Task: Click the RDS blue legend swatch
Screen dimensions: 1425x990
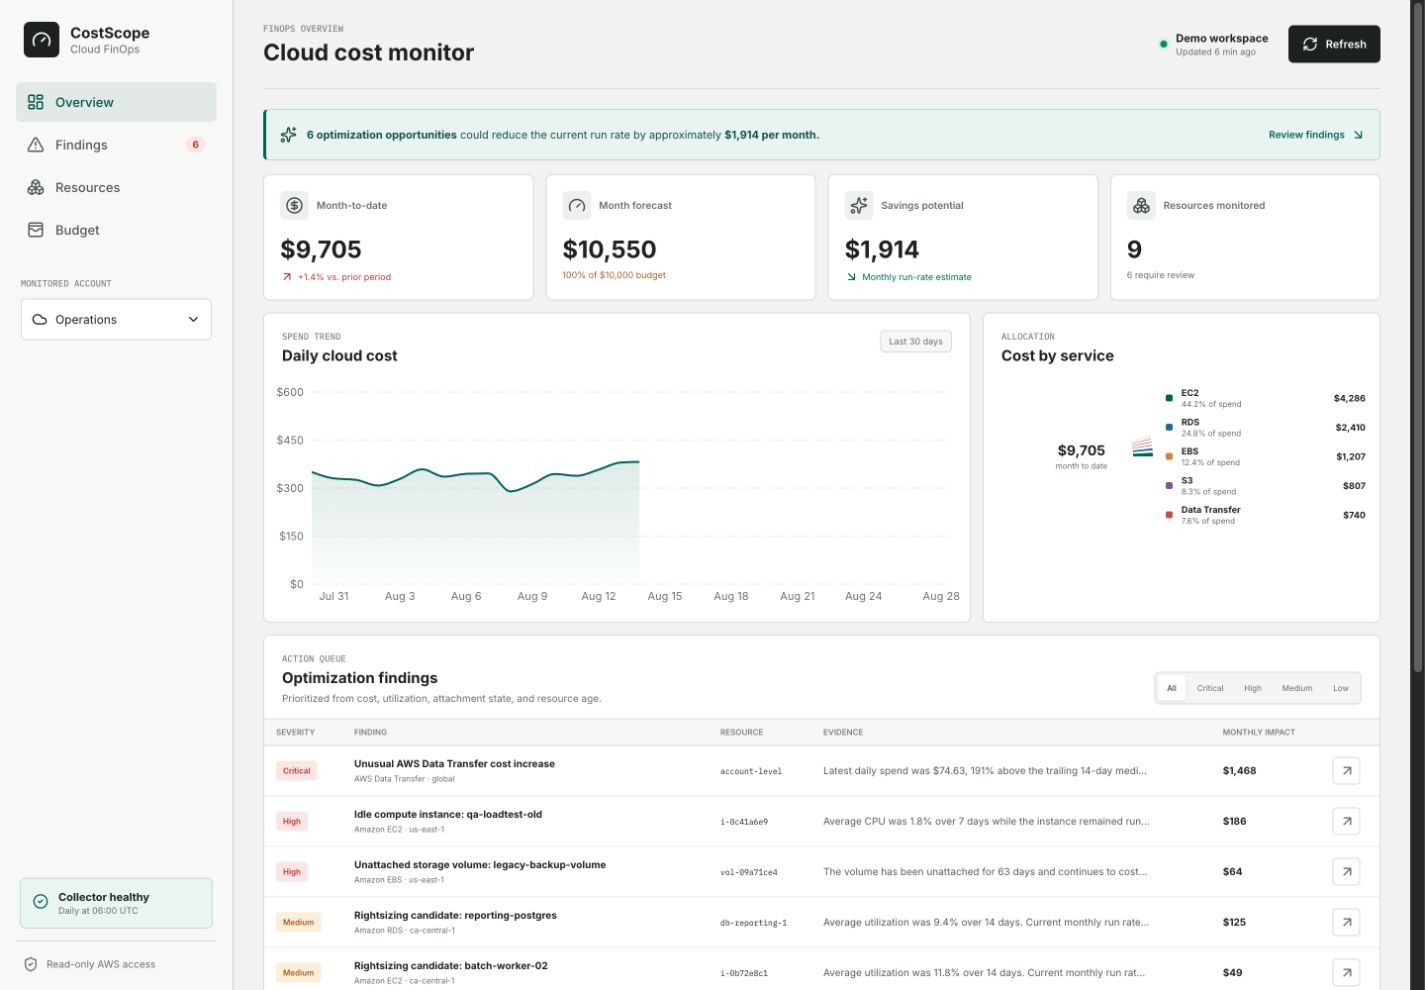Action: tap(1168, 427)
